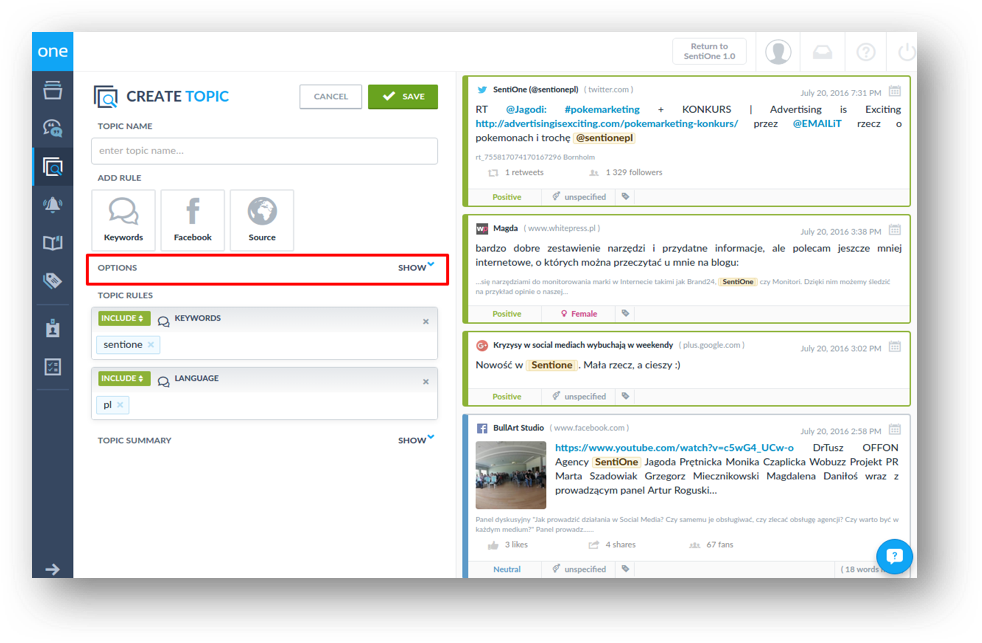This screenshot has width=982, height=643.
Task: Open the person badge sidebar icon
Action: (x=53, y=327)
